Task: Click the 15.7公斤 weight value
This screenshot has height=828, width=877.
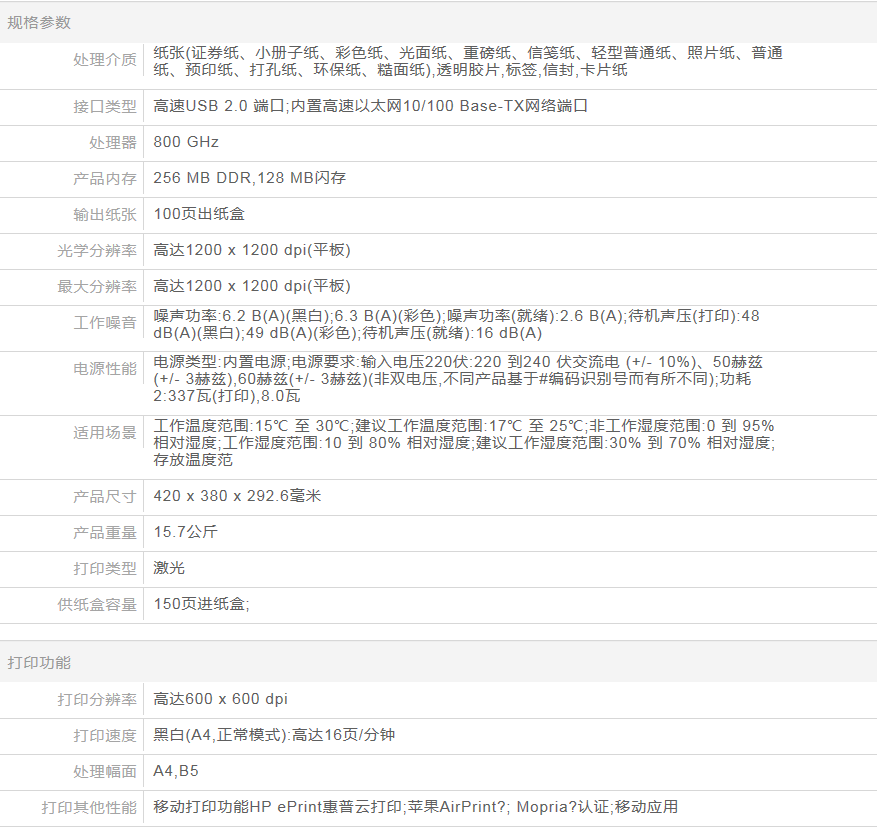Action: click(184, 532)
